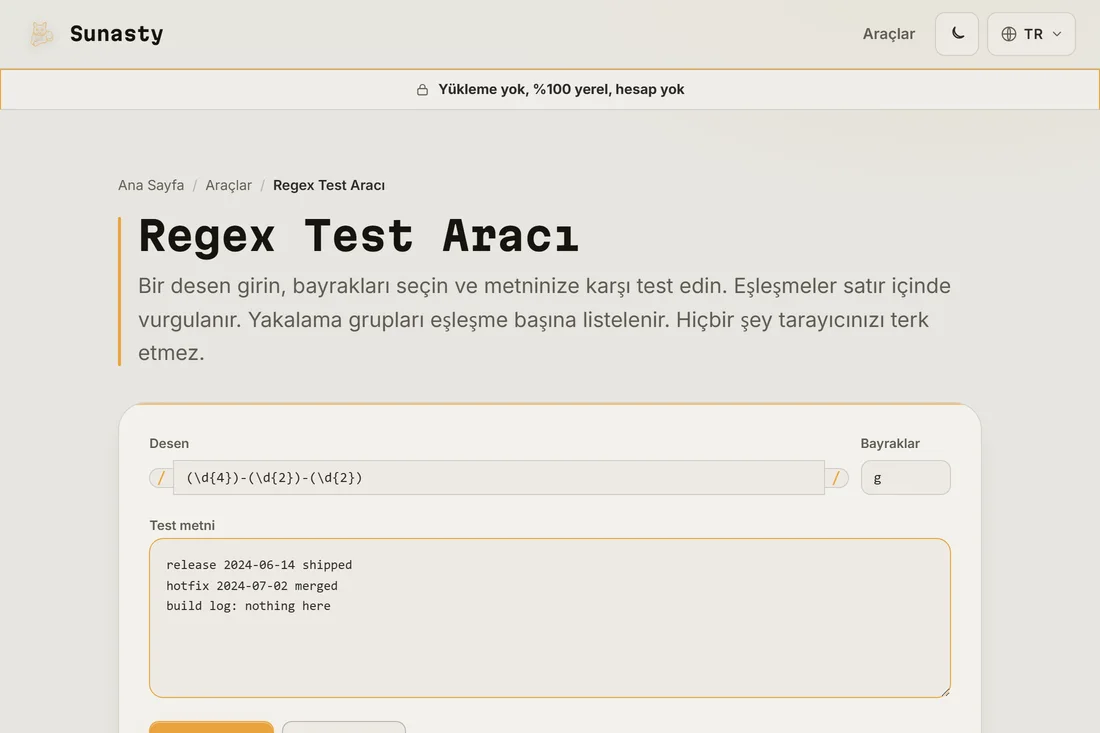
Task: Click the leading slash delimiter before pattern
Action: [x=161, y=478]
